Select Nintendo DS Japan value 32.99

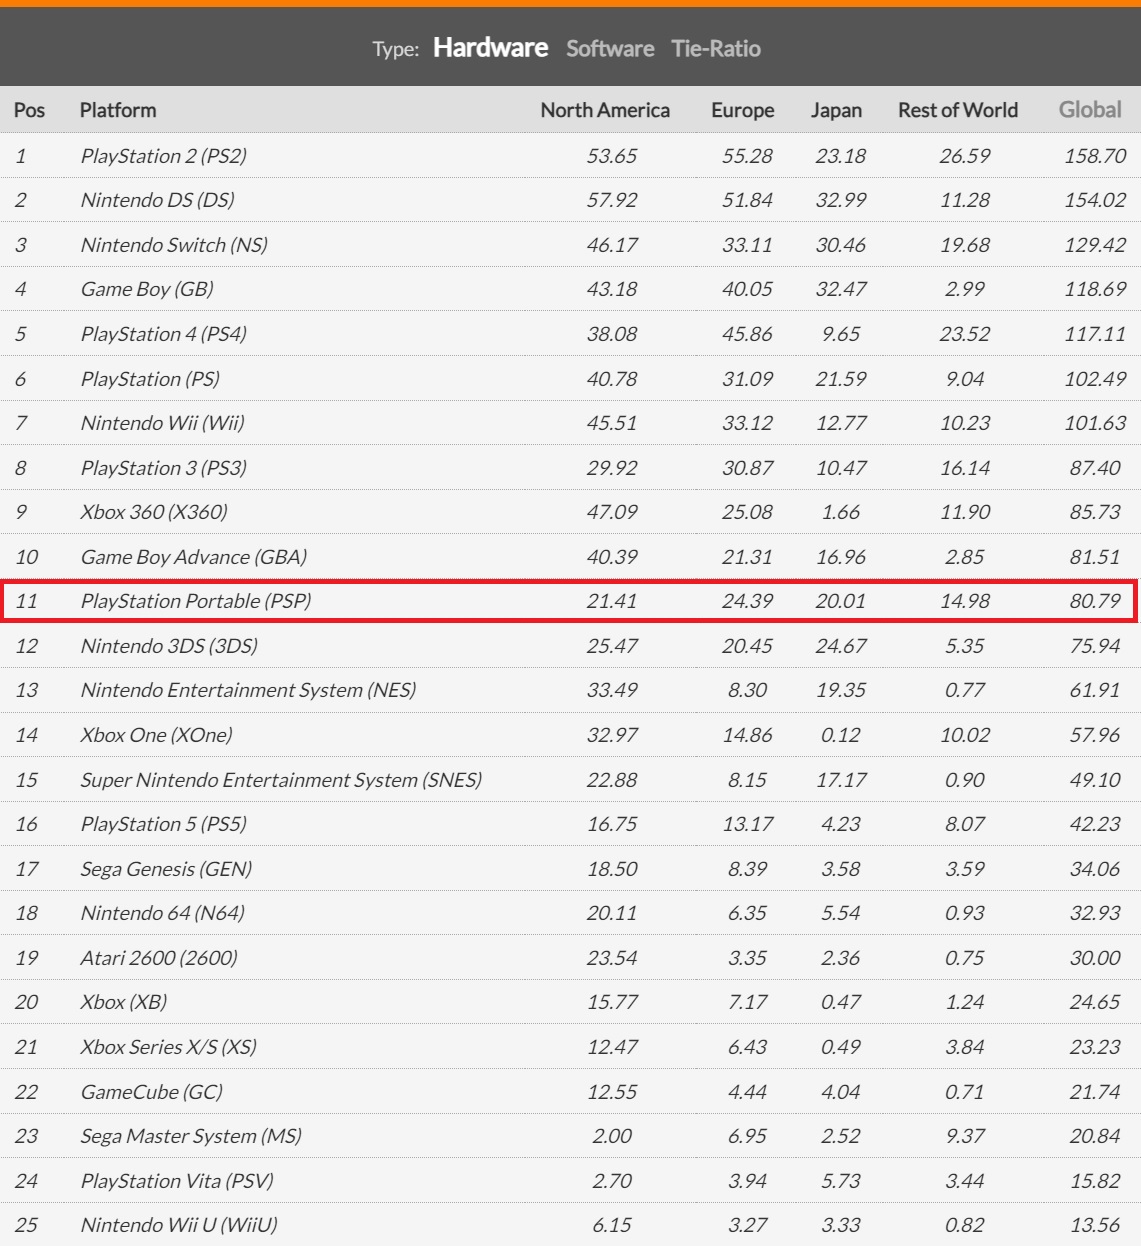pyautogui.click(x=841, y=200)
